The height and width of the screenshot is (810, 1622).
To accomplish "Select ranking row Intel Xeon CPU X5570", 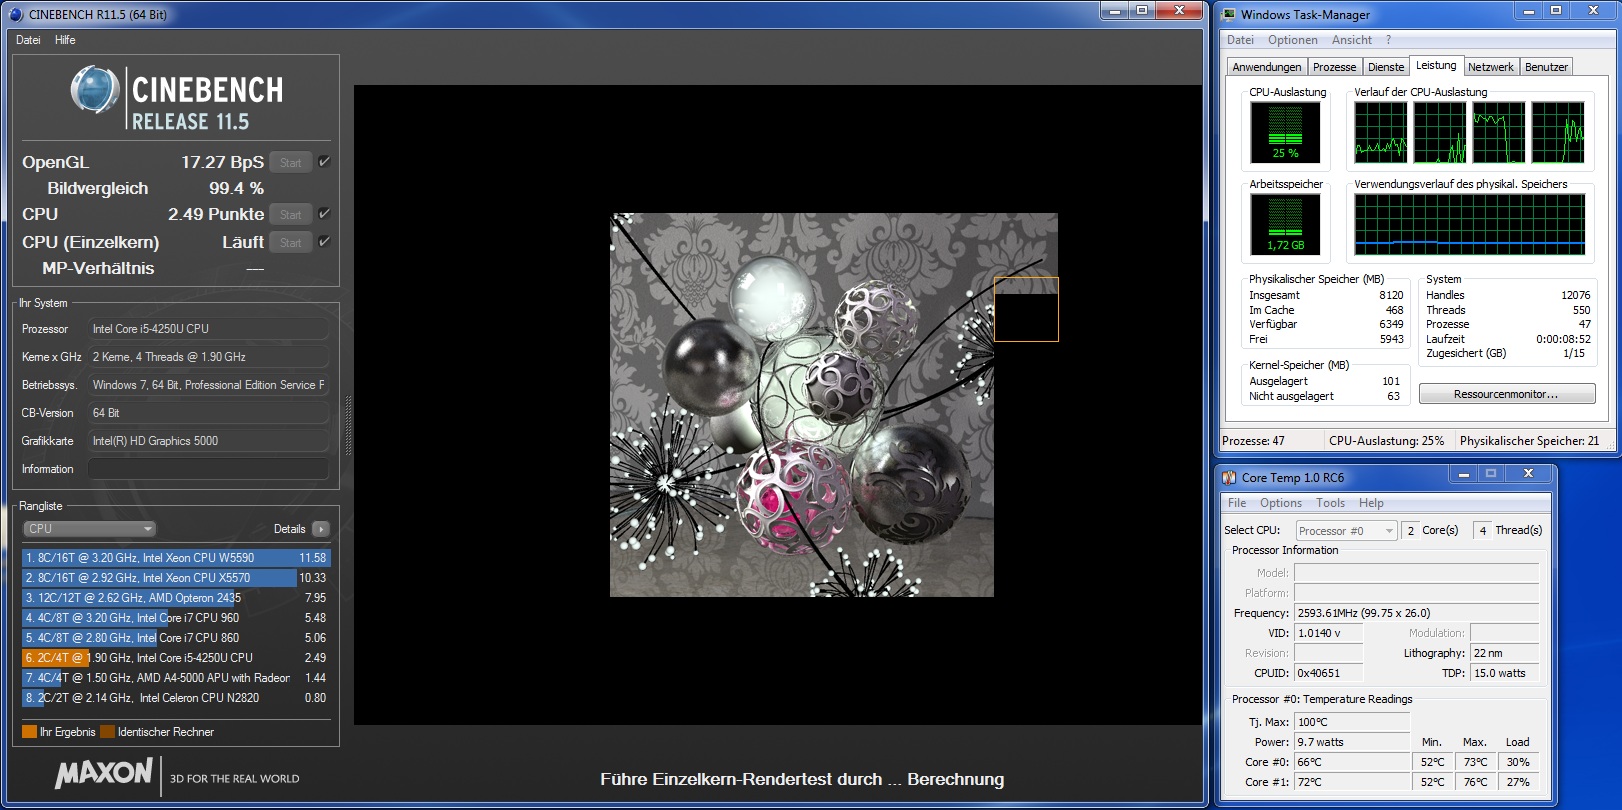I will 176,578.
